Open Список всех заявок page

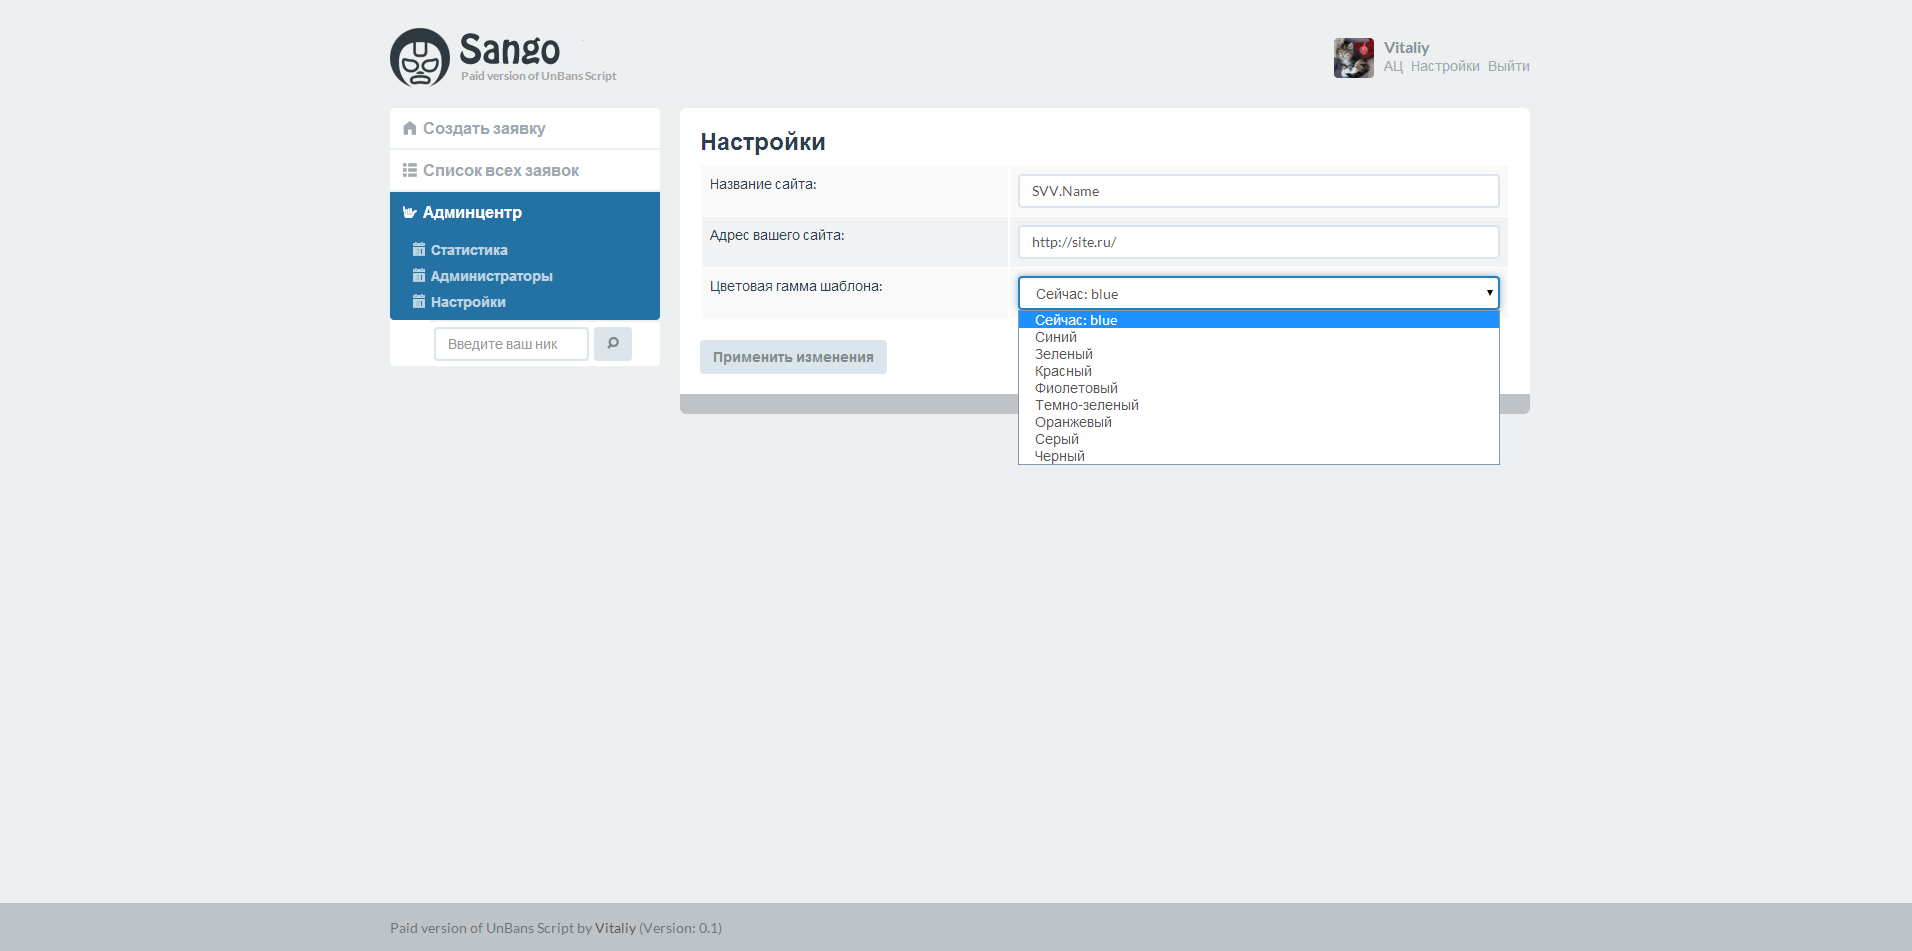coord(525,170)
